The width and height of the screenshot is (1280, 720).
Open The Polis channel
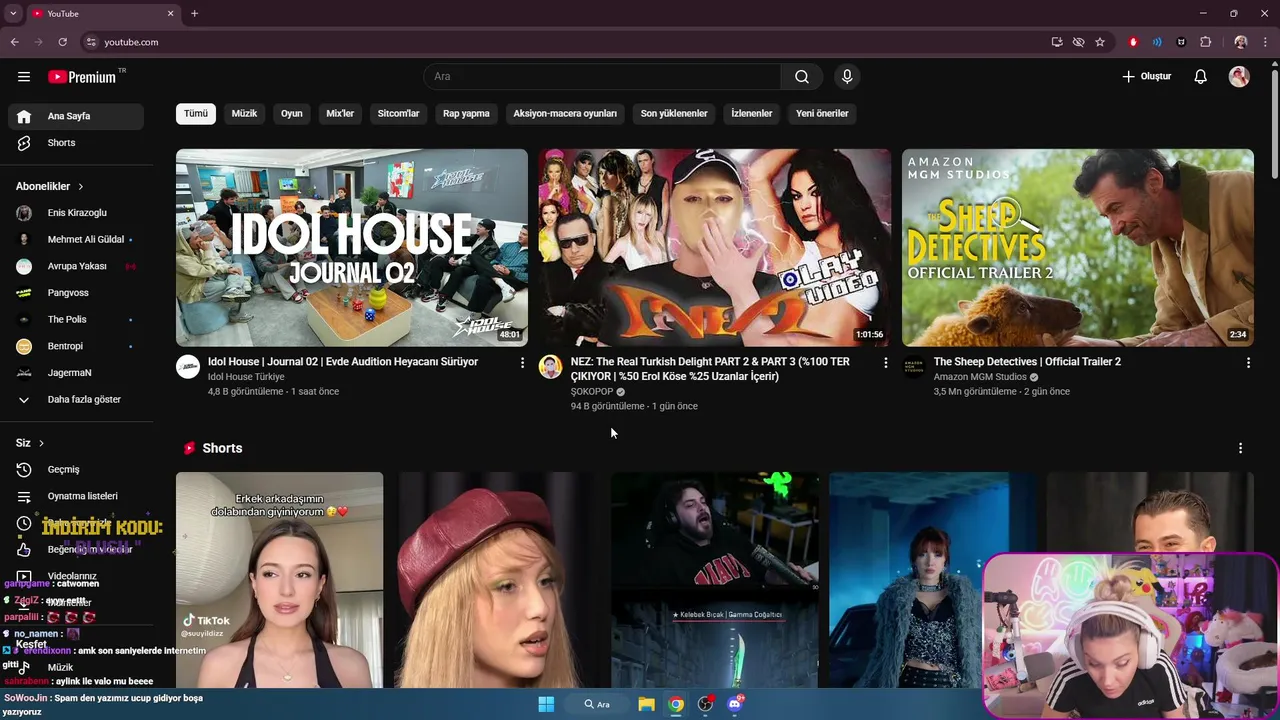(x=76, y=319)
